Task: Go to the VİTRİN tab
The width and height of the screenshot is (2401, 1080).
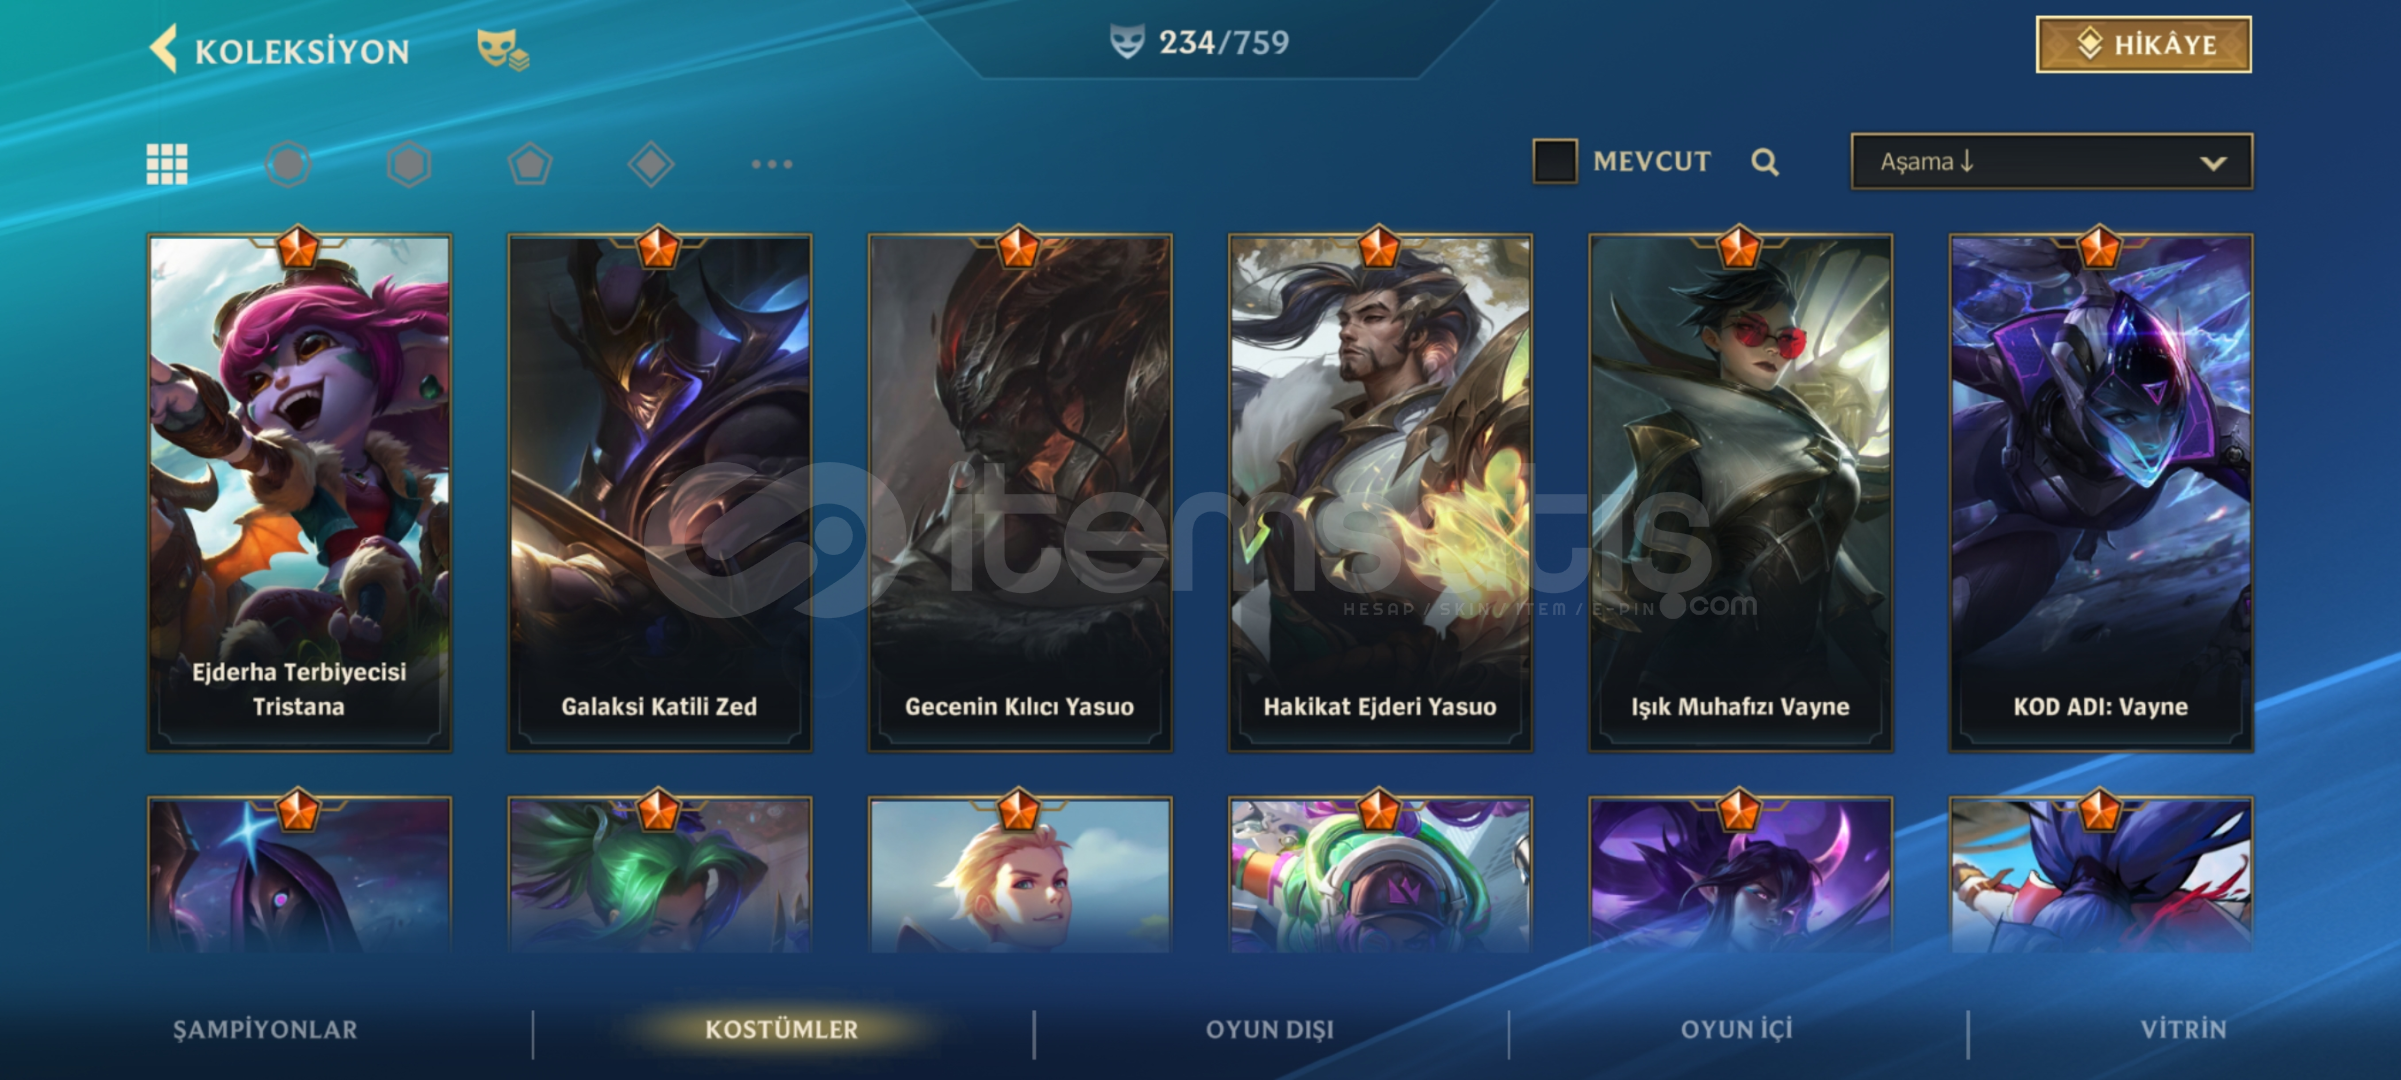Action: click(2184, 1030)
